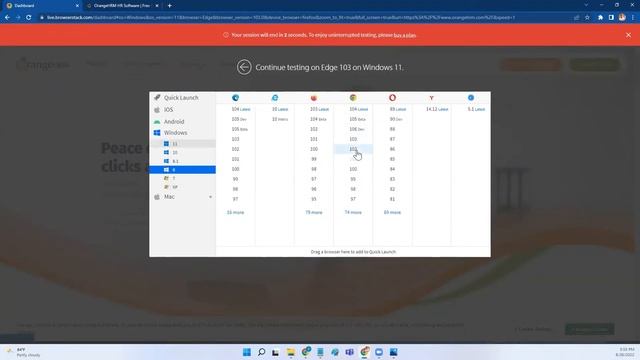Launch Safari 5.1 Latest
Image resolution: width=640 pixels, height=360 pixels.
(476, 109)
